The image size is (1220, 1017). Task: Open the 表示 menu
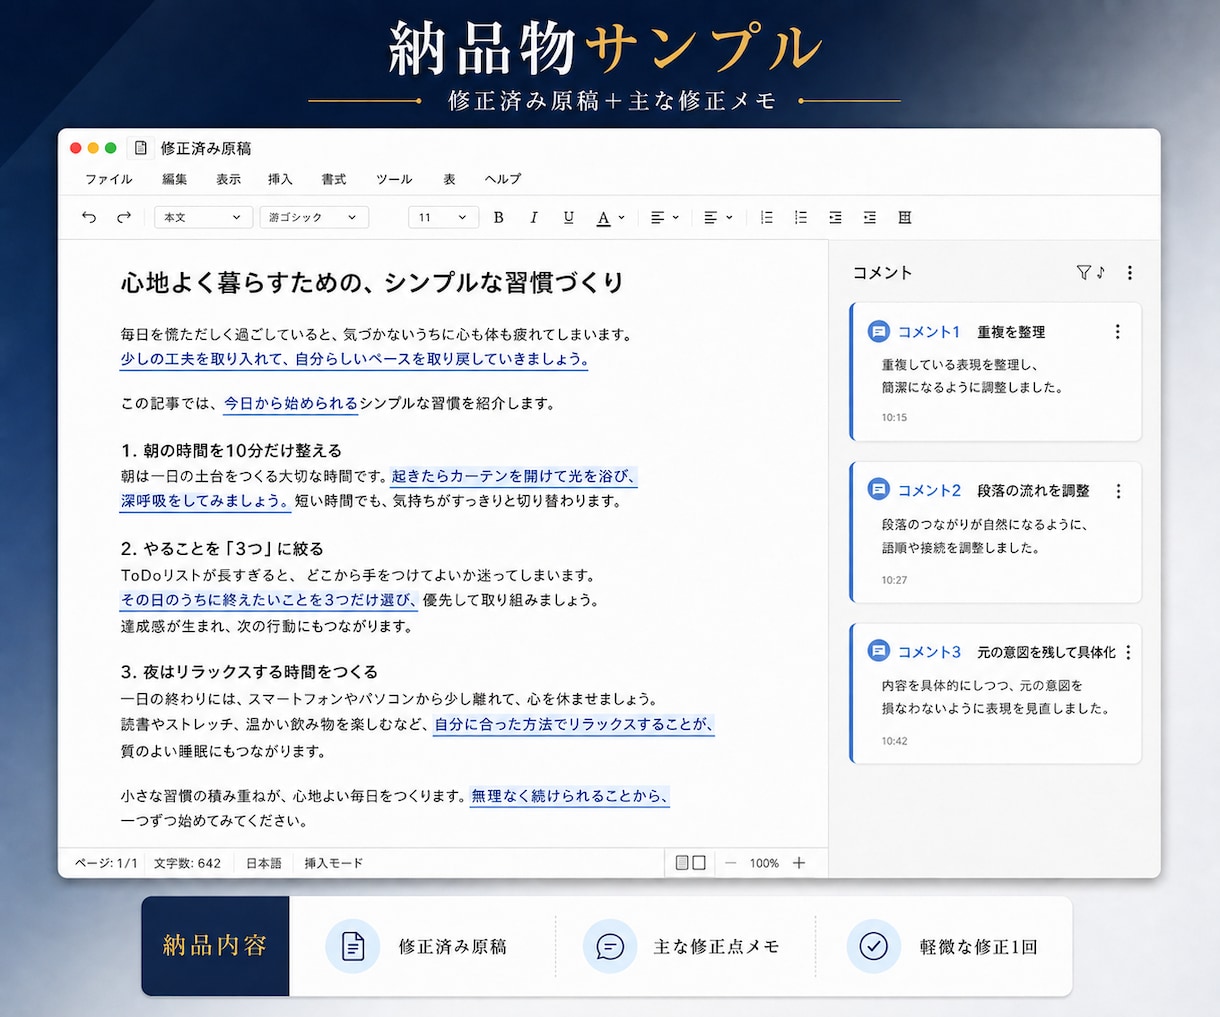point(228,179)
